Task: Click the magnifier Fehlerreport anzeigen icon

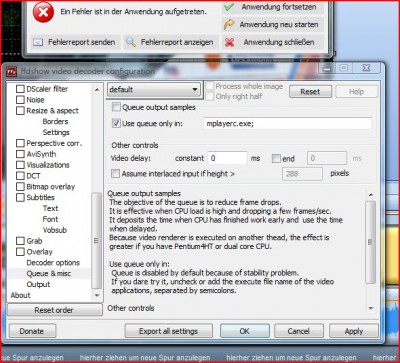Action: [131, 42]
